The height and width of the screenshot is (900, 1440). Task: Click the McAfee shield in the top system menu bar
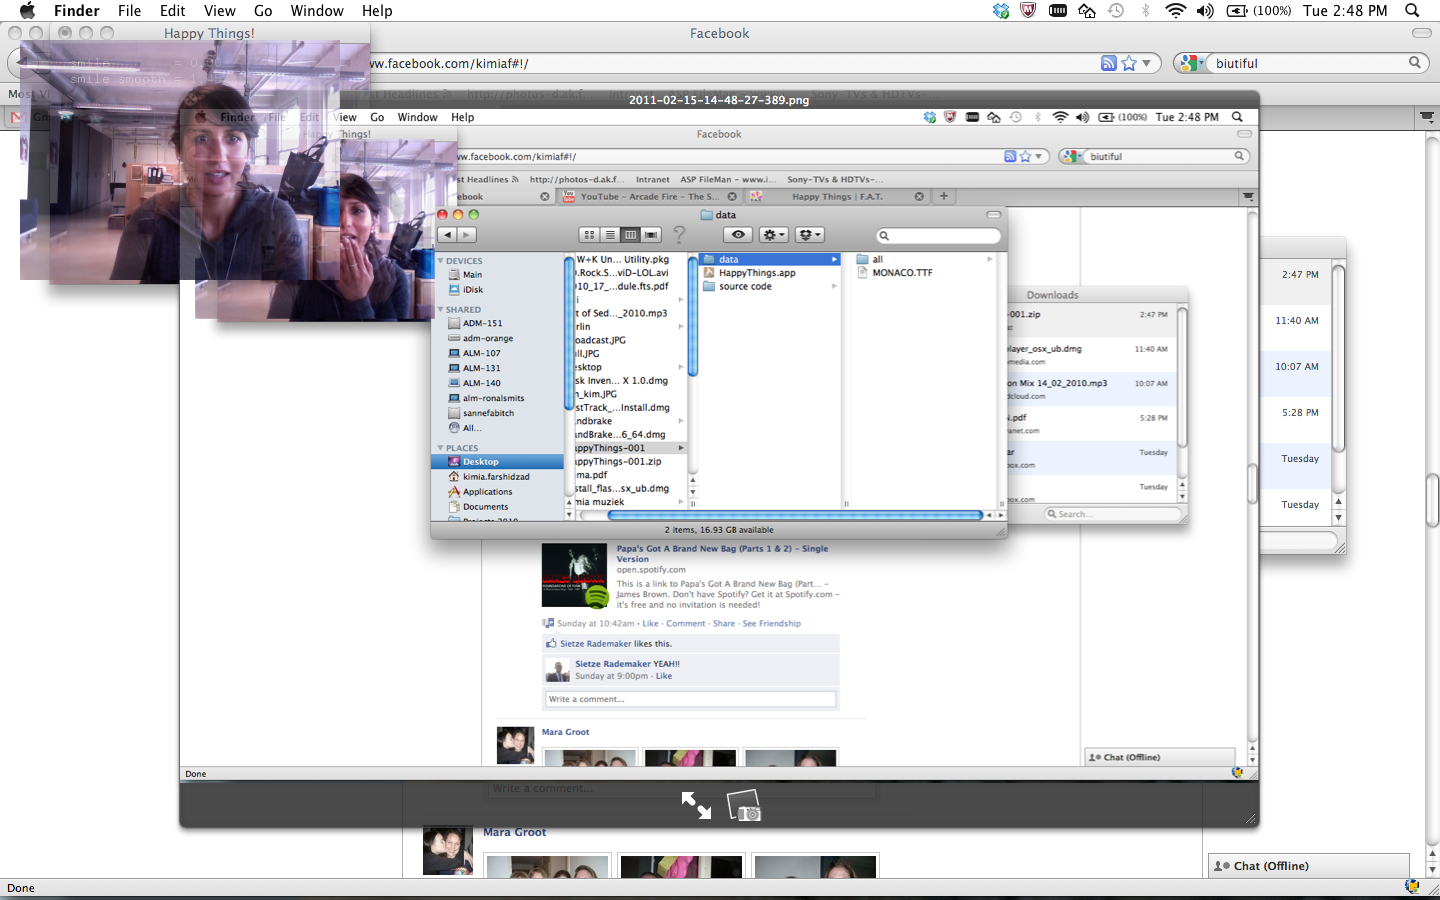1028,11
